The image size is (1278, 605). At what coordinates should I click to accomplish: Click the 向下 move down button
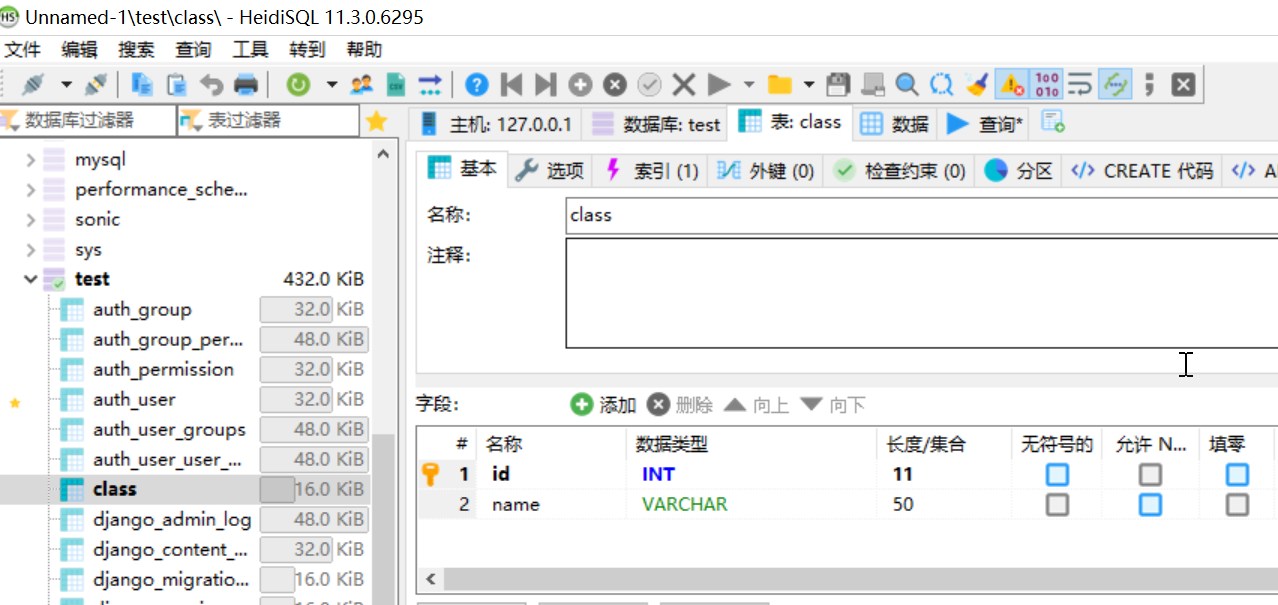pos(833,404)
